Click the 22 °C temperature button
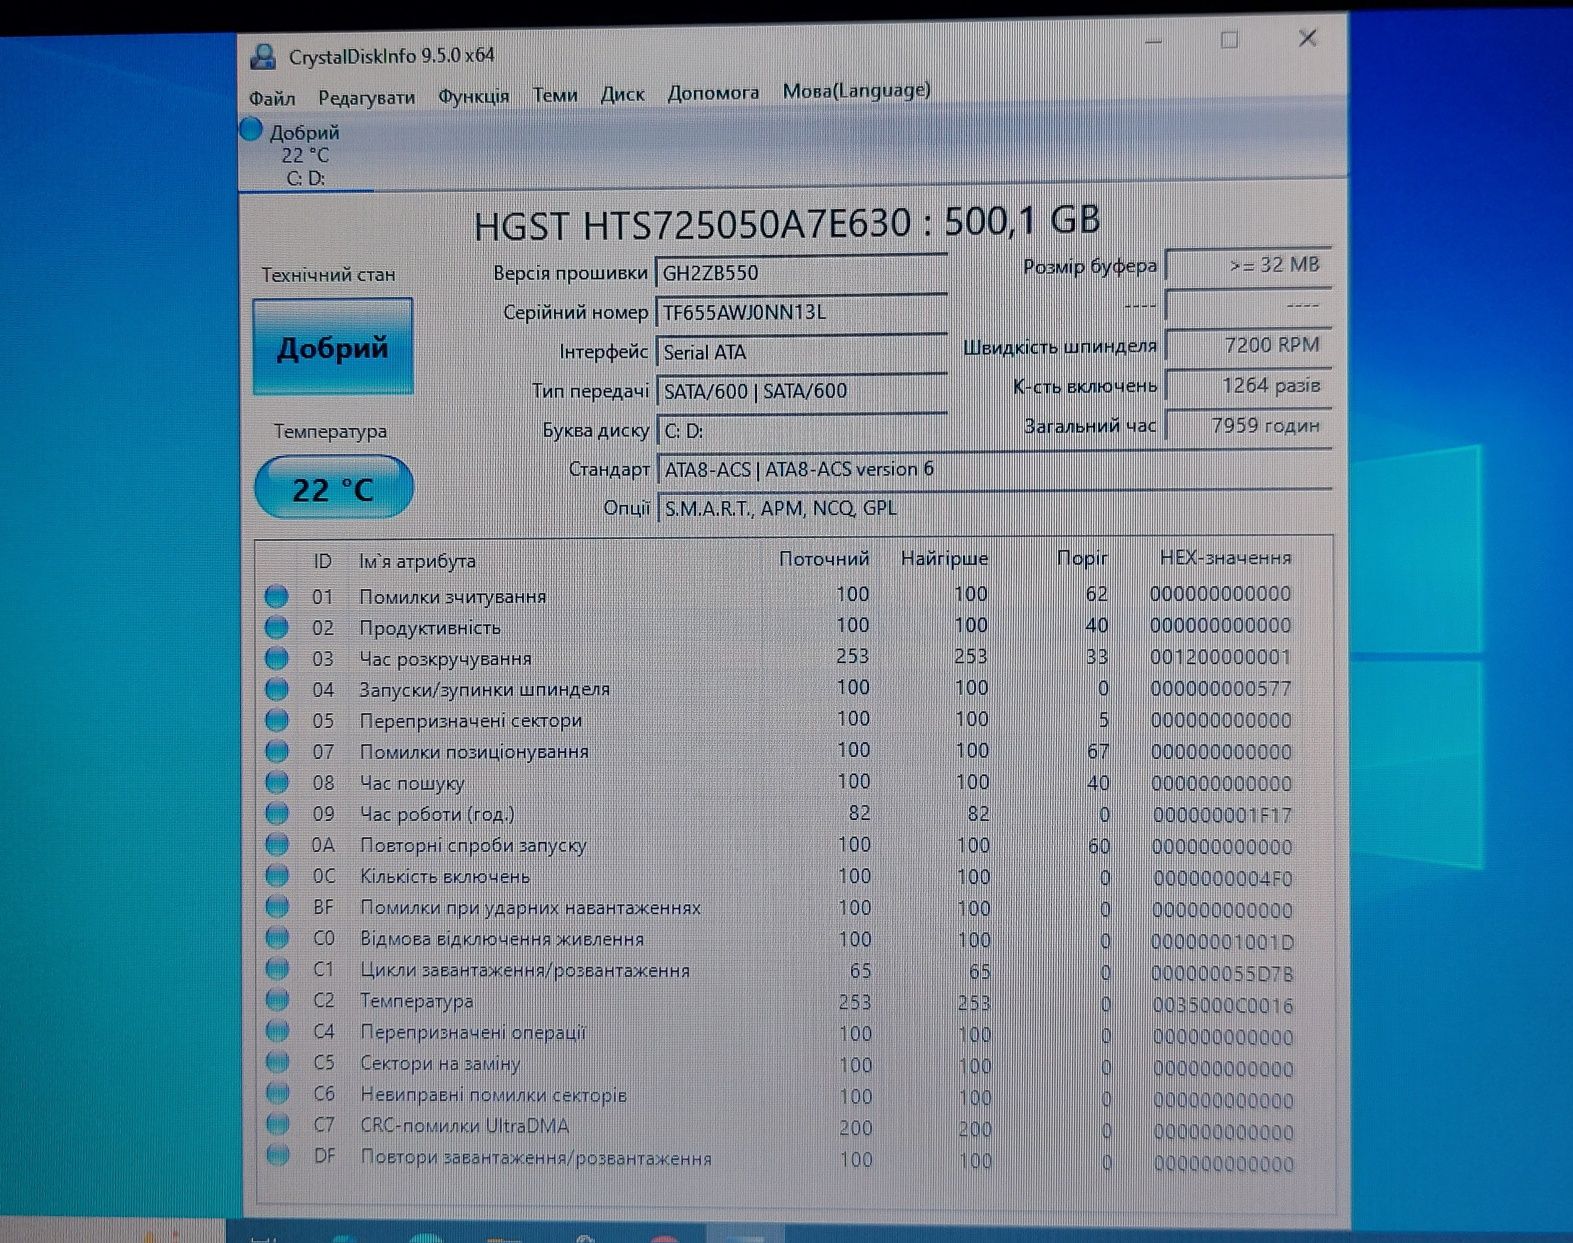1573x1243 pixels. click(333, 488)
